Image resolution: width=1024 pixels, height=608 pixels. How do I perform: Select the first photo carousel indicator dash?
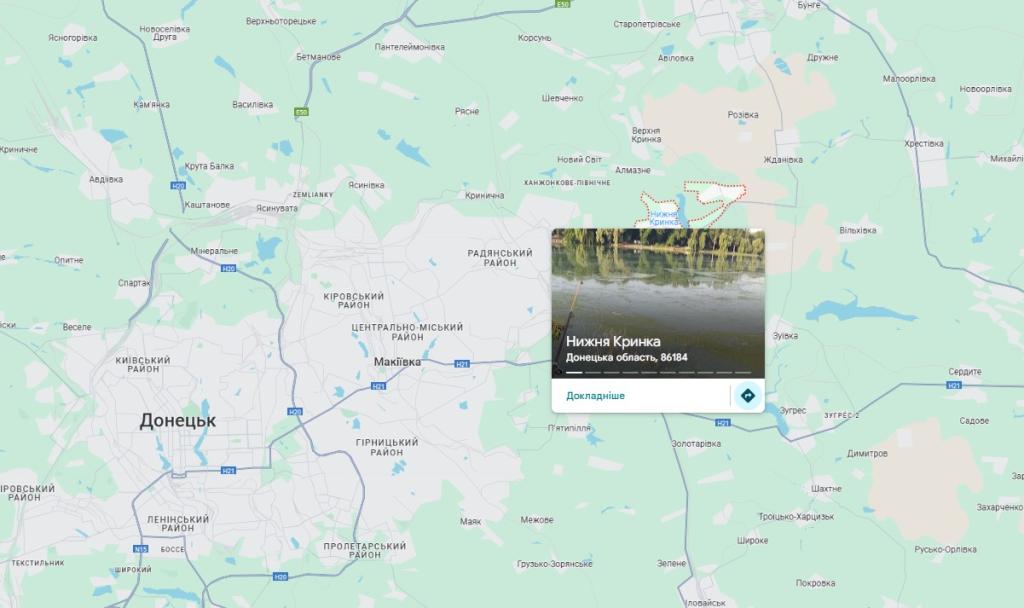pyautogui.click(x=574, y=373)
